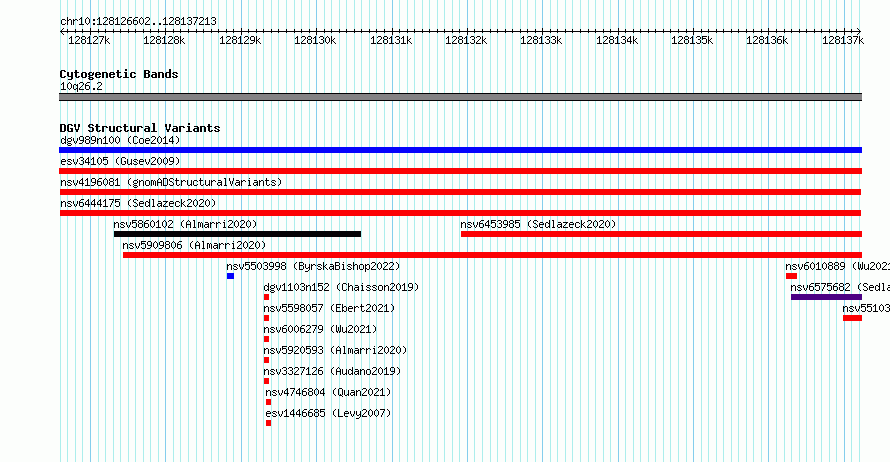Click the 128127k ruler tick label

click(x=89, y=41)
